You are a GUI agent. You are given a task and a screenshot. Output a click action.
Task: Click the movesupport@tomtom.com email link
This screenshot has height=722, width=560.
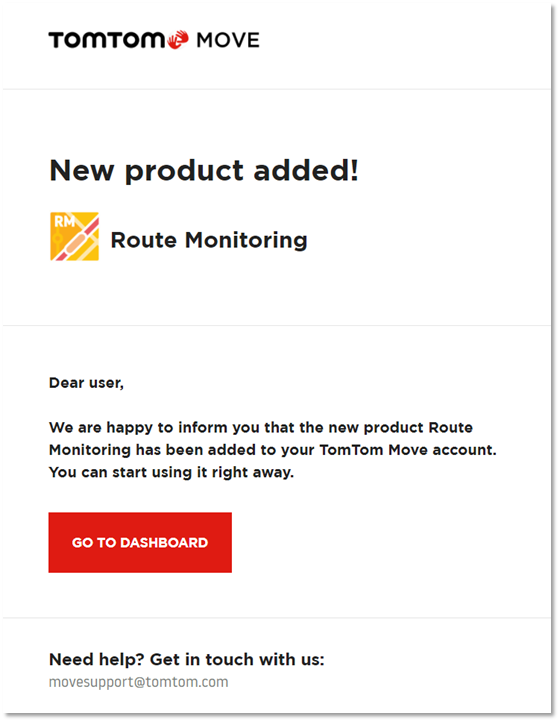[x=139, y=682]
